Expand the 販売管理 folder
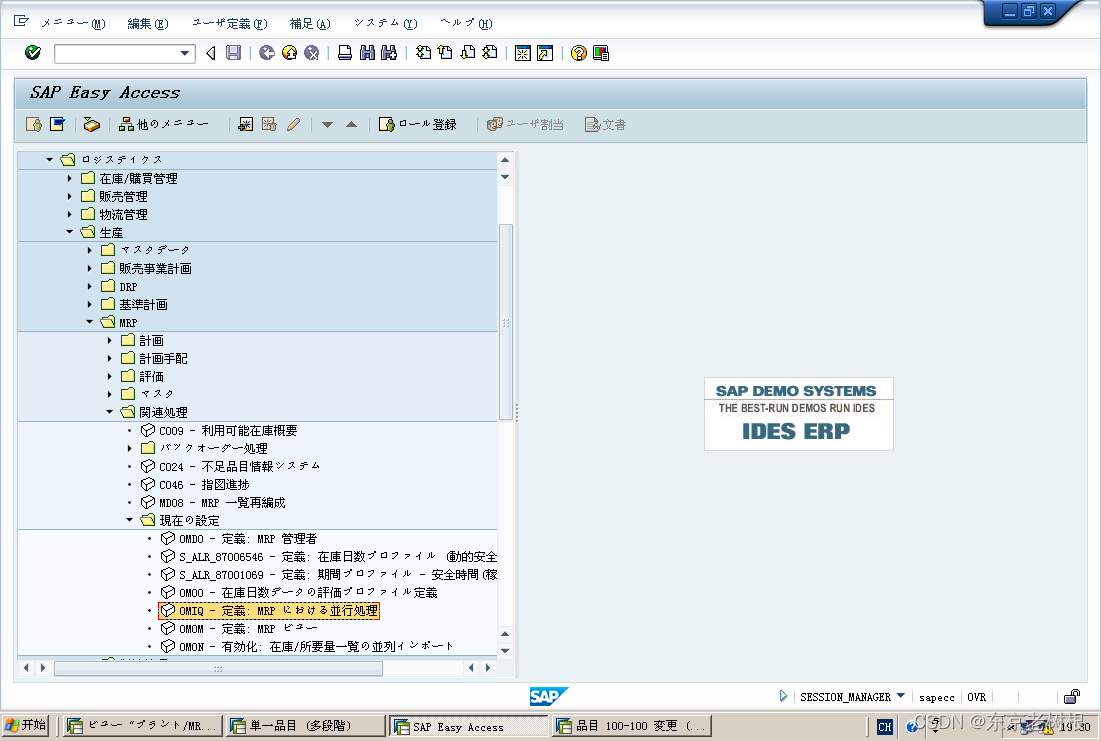 pos(69,196)
